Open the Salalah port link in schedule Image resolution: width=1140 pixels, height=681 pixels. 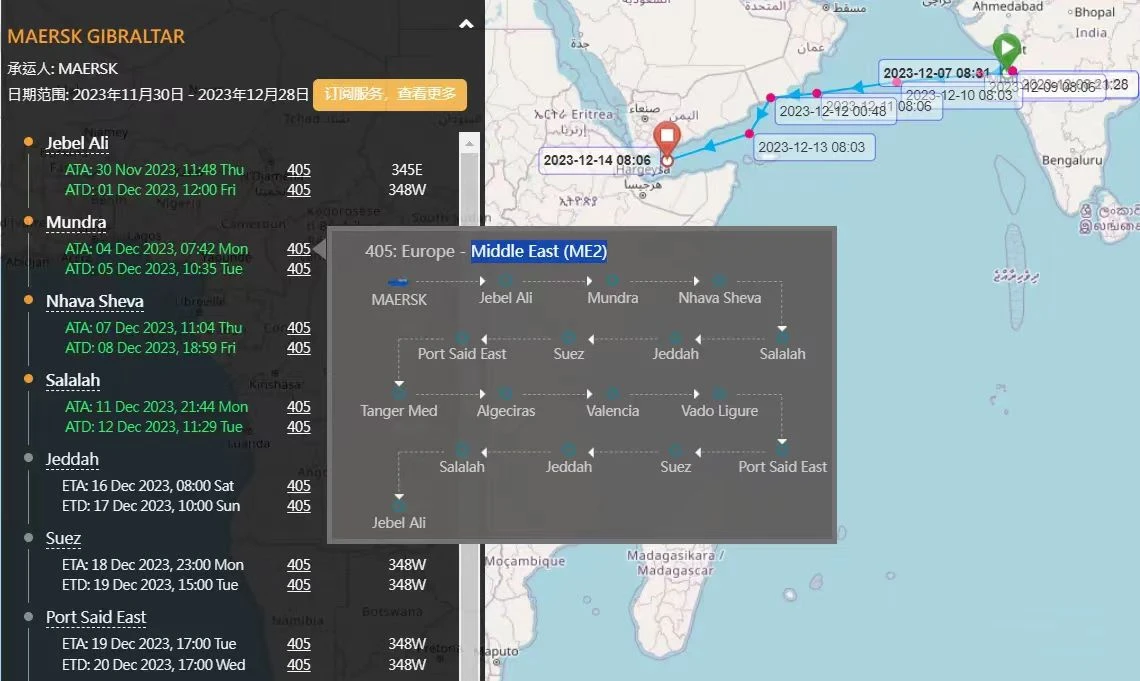pos(73,381)
